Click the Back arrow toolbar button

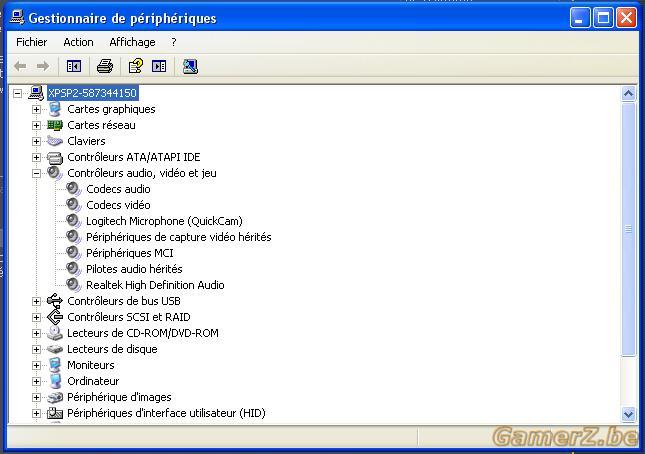[20, 66]
